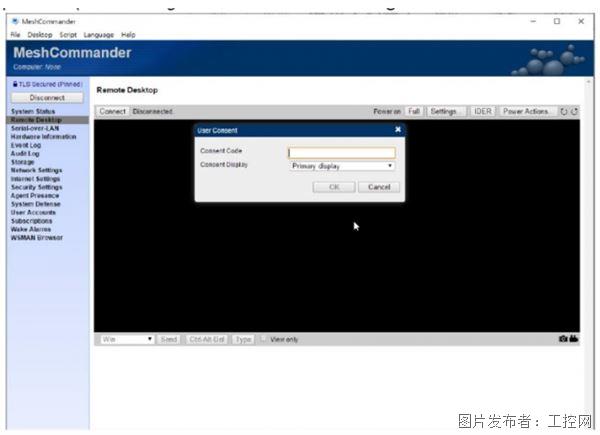The width and height of the screenshot is (600, 435).
Task: Open Agent Presence section
Action: [35, 196]
